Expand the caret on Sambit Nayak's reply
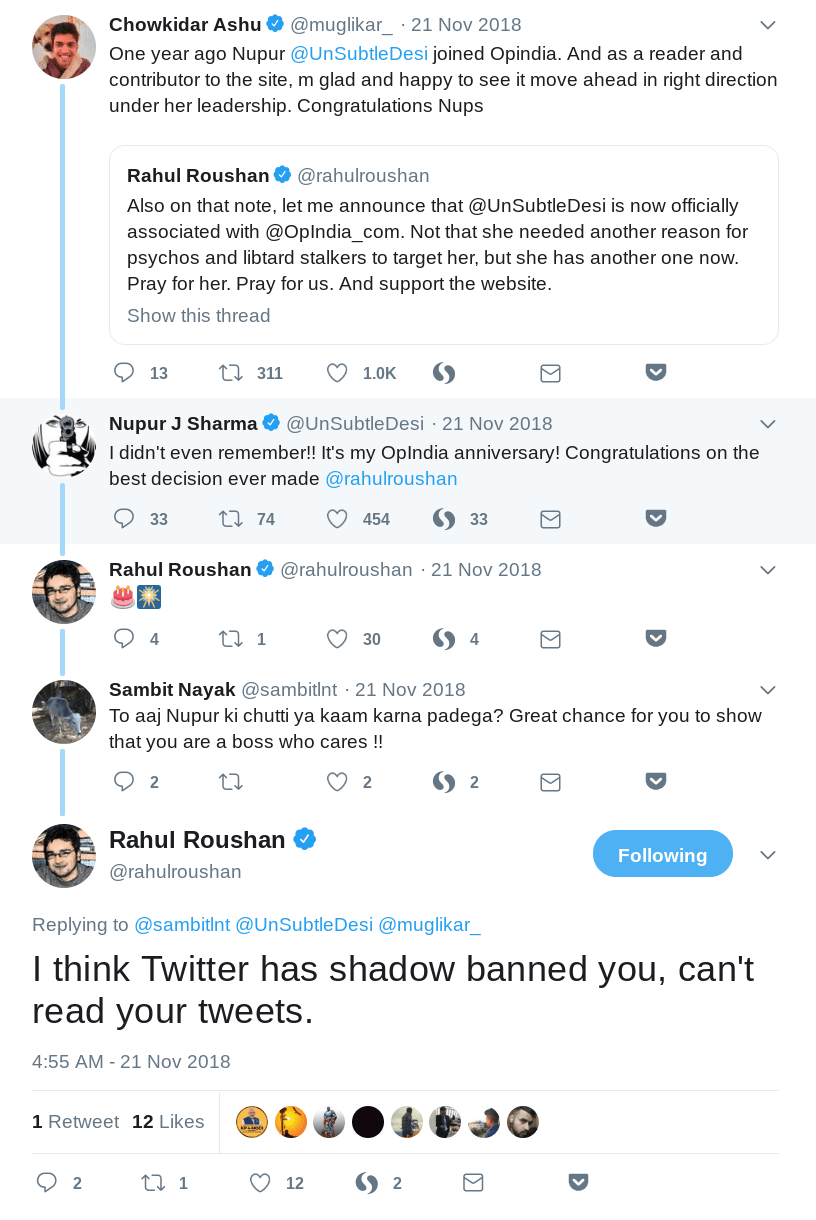This screenshot has height=1220, width=816. click(768, 689)
